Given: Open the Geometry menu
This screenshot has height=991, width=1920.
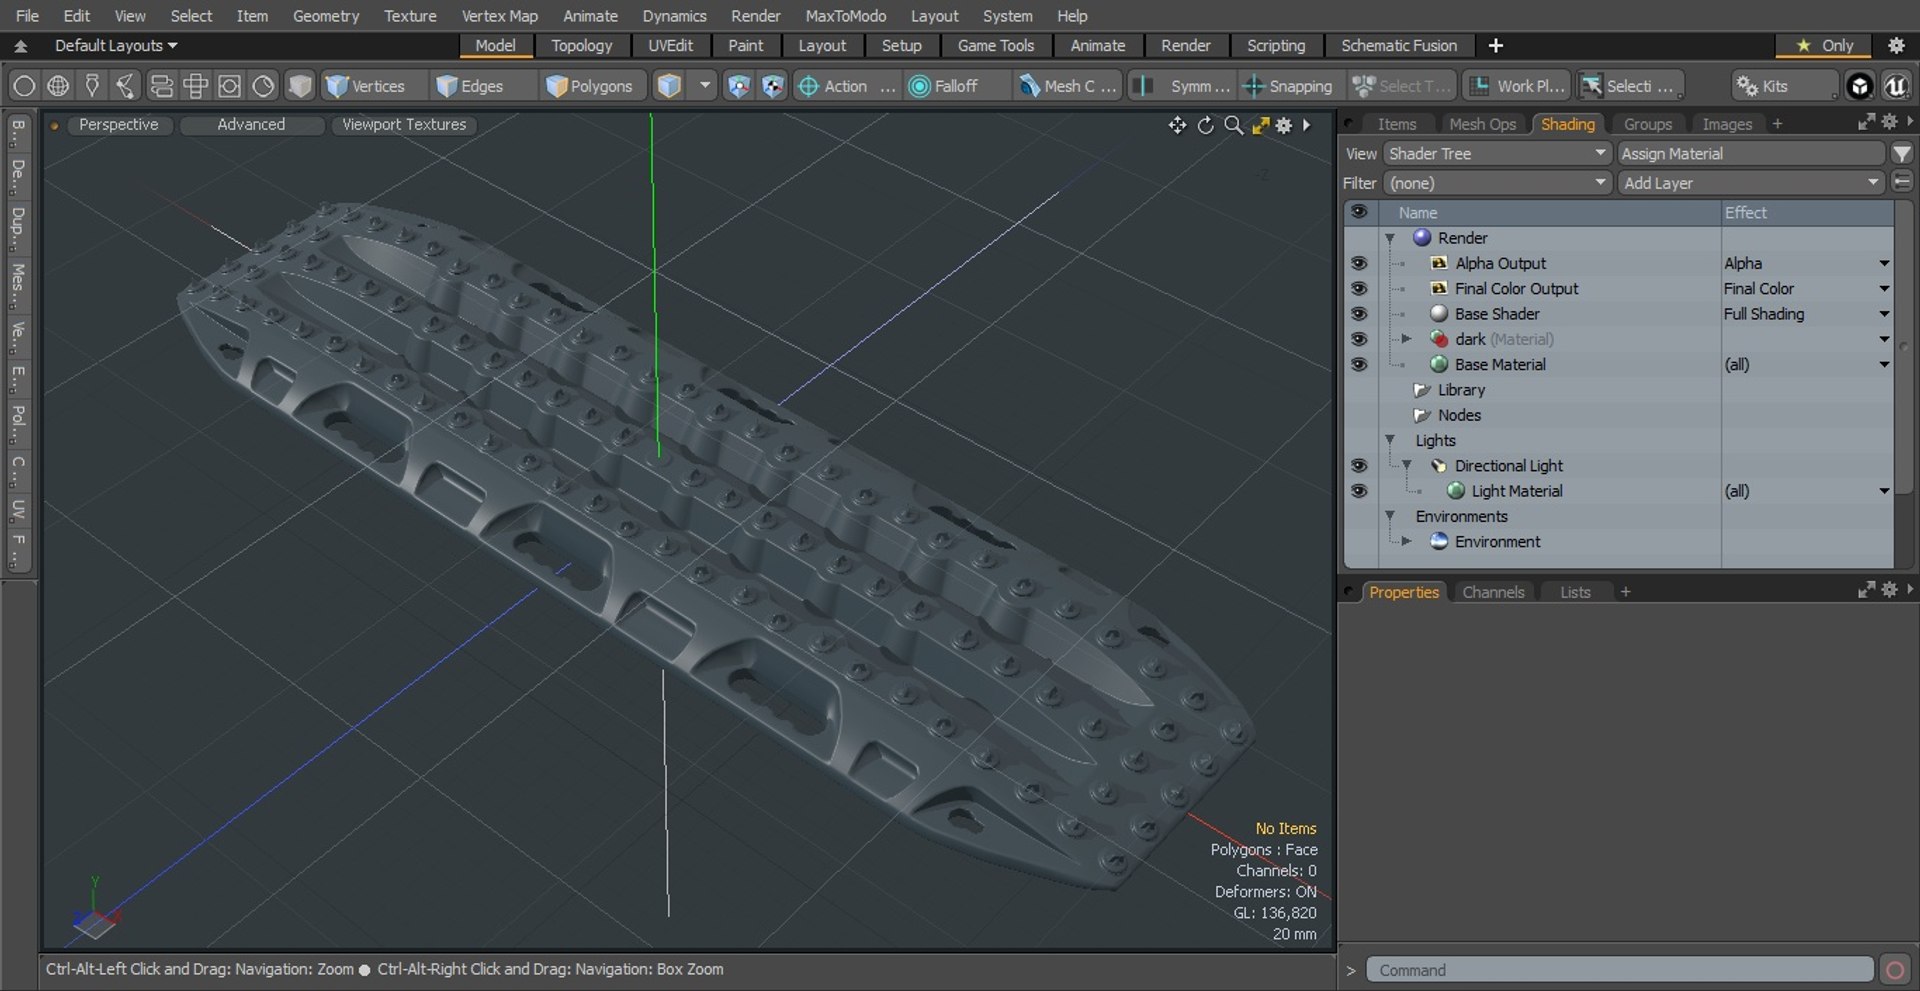Looking at the screenshot, I should (325, 16).
